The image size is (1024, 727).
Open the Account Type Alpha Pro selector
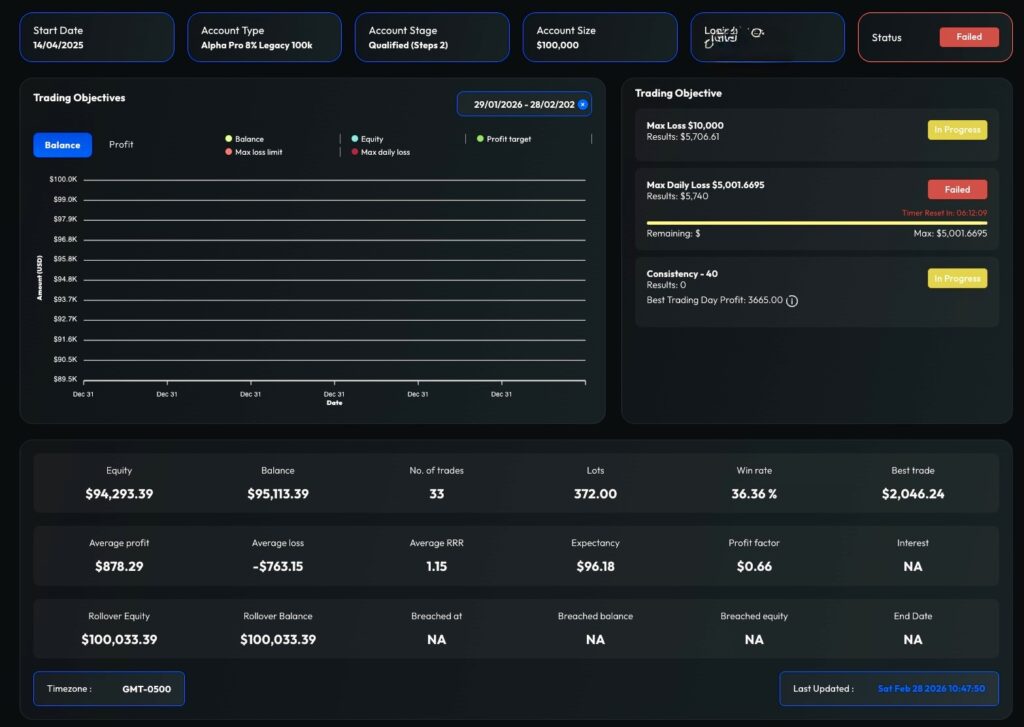pyautogui.click(x=264, y=37)
